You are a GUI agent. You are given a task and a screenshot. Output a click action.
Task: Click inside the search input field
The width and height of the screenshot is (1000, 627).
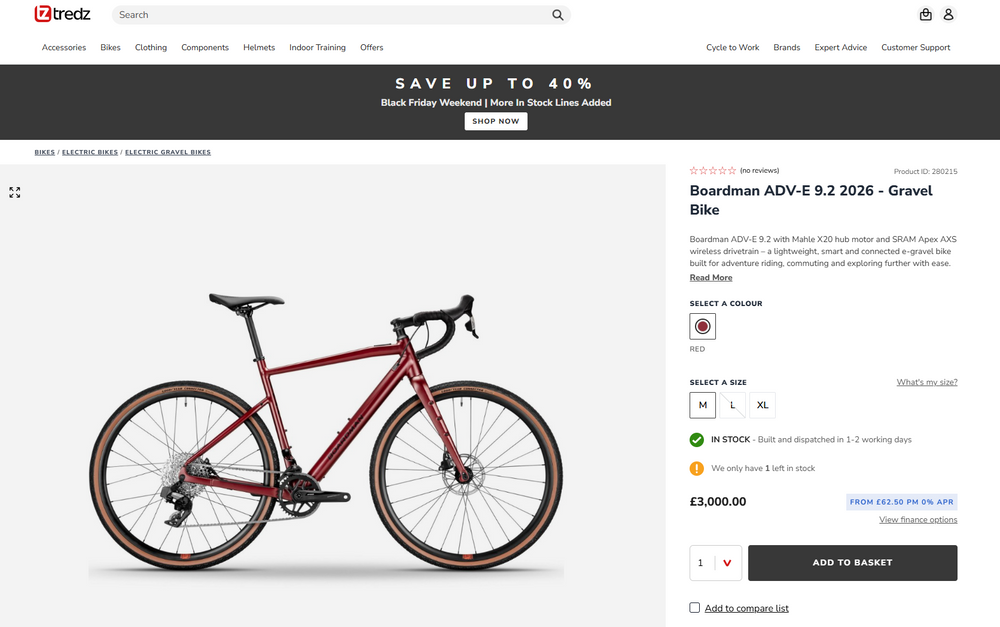click(x=300, y=15)
